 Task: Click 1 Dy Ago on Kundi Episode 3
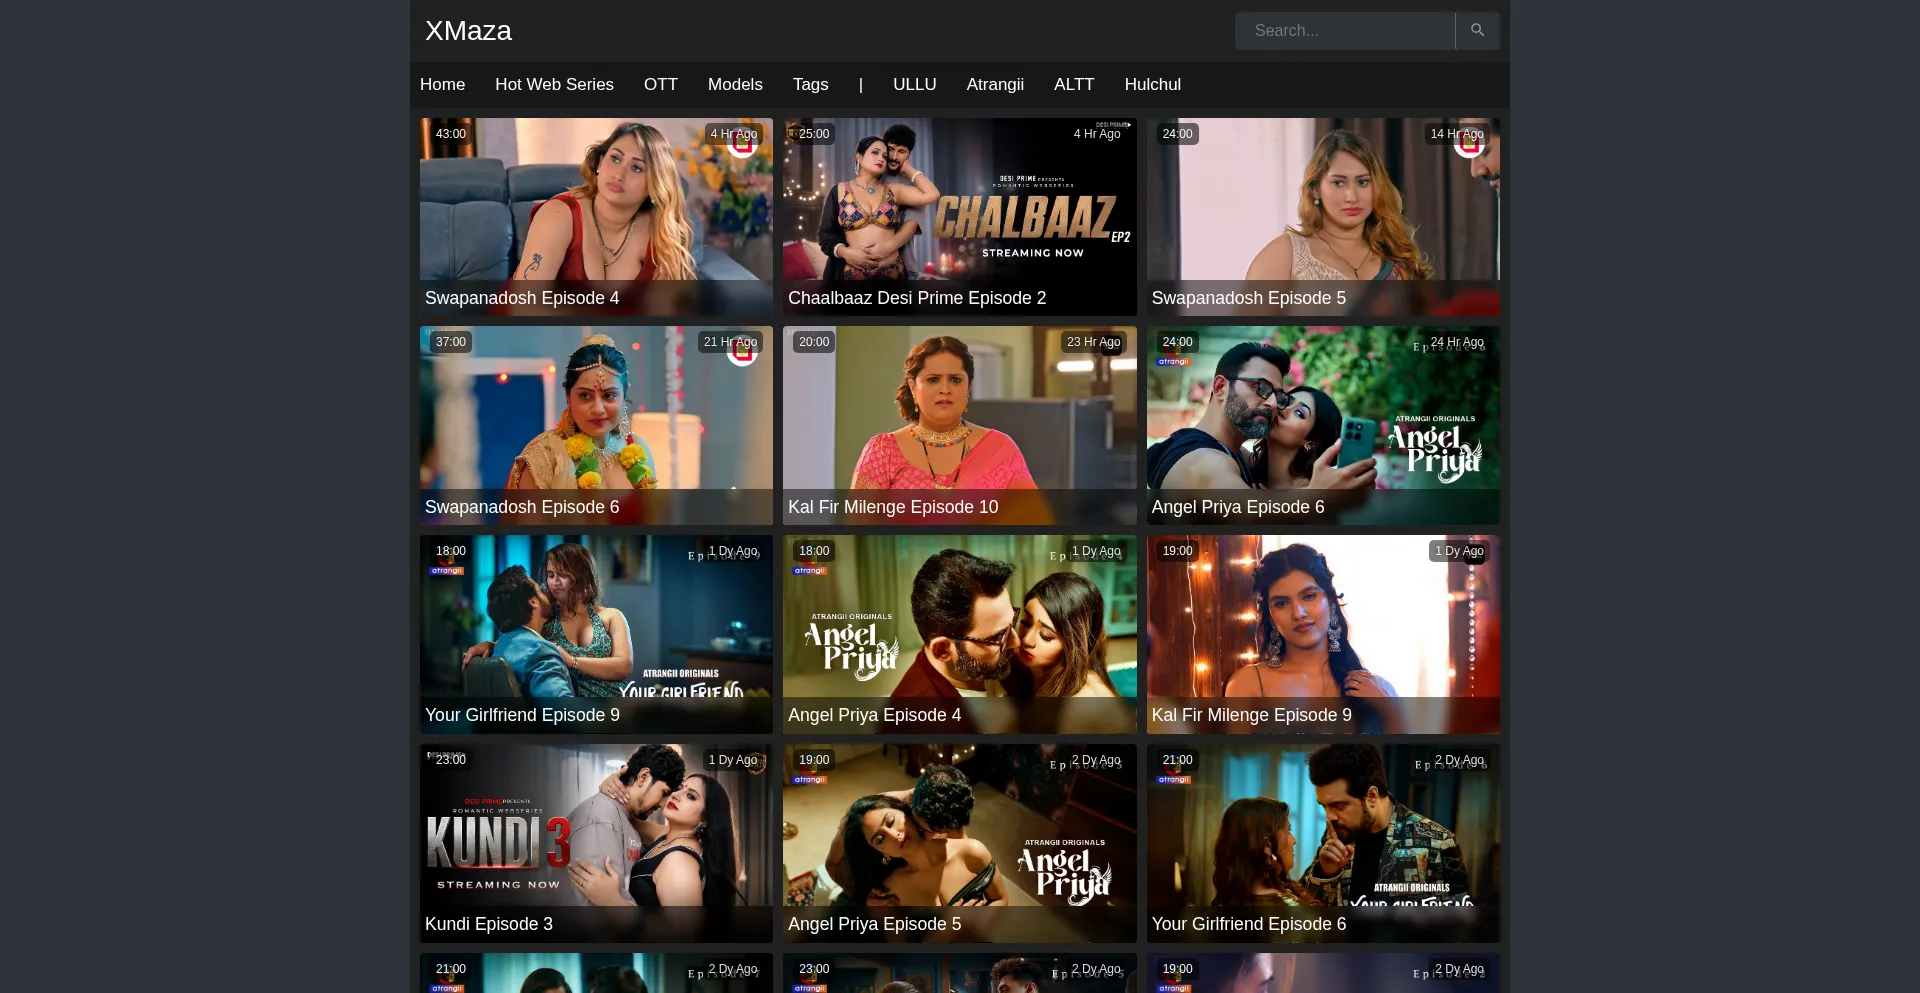tap(733, 760)
